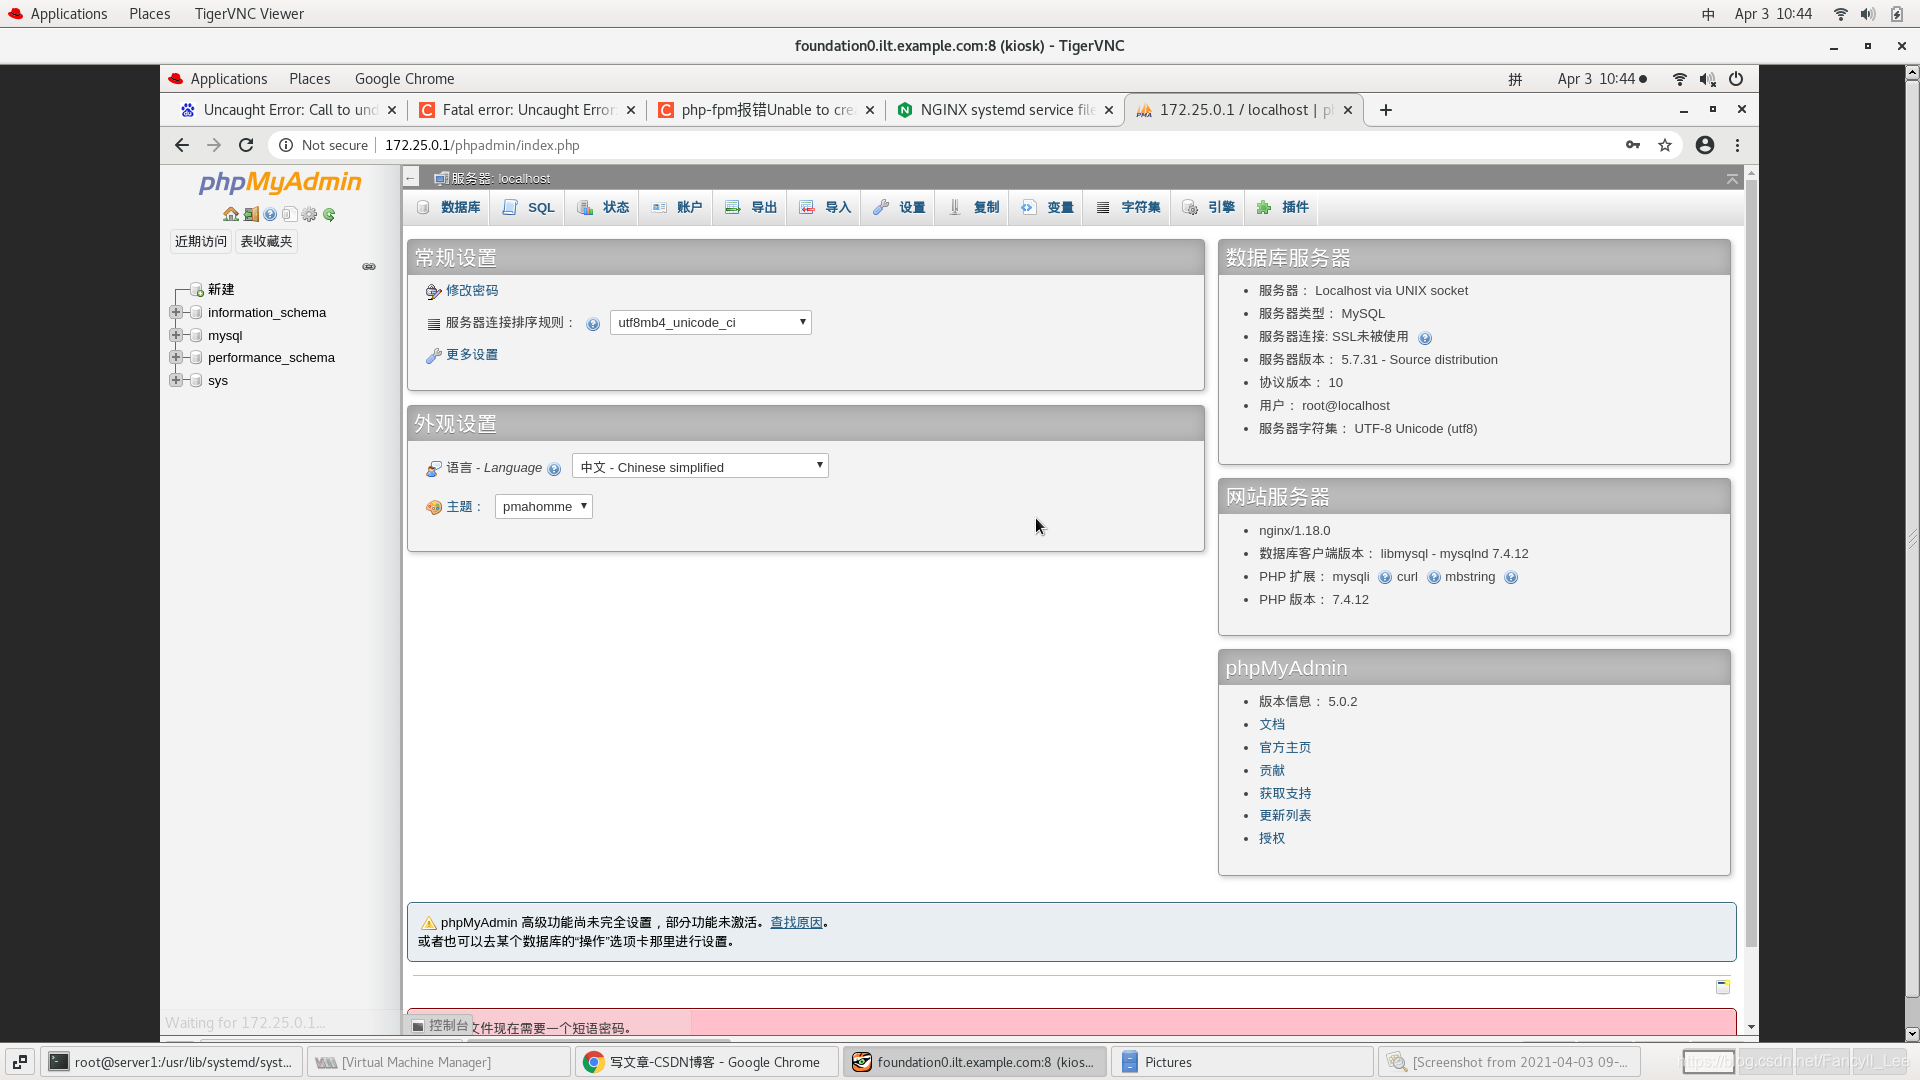Click the navigation panel settings gear icon
The width and height of the screenshot is (1920, 1080).
(x=309, y=214)
